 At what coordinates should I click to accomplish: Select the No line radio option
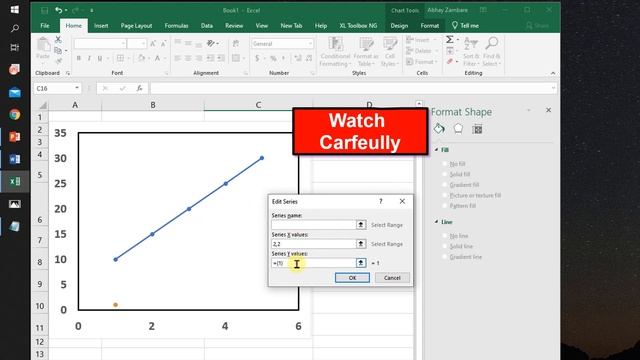pos(456,236)
